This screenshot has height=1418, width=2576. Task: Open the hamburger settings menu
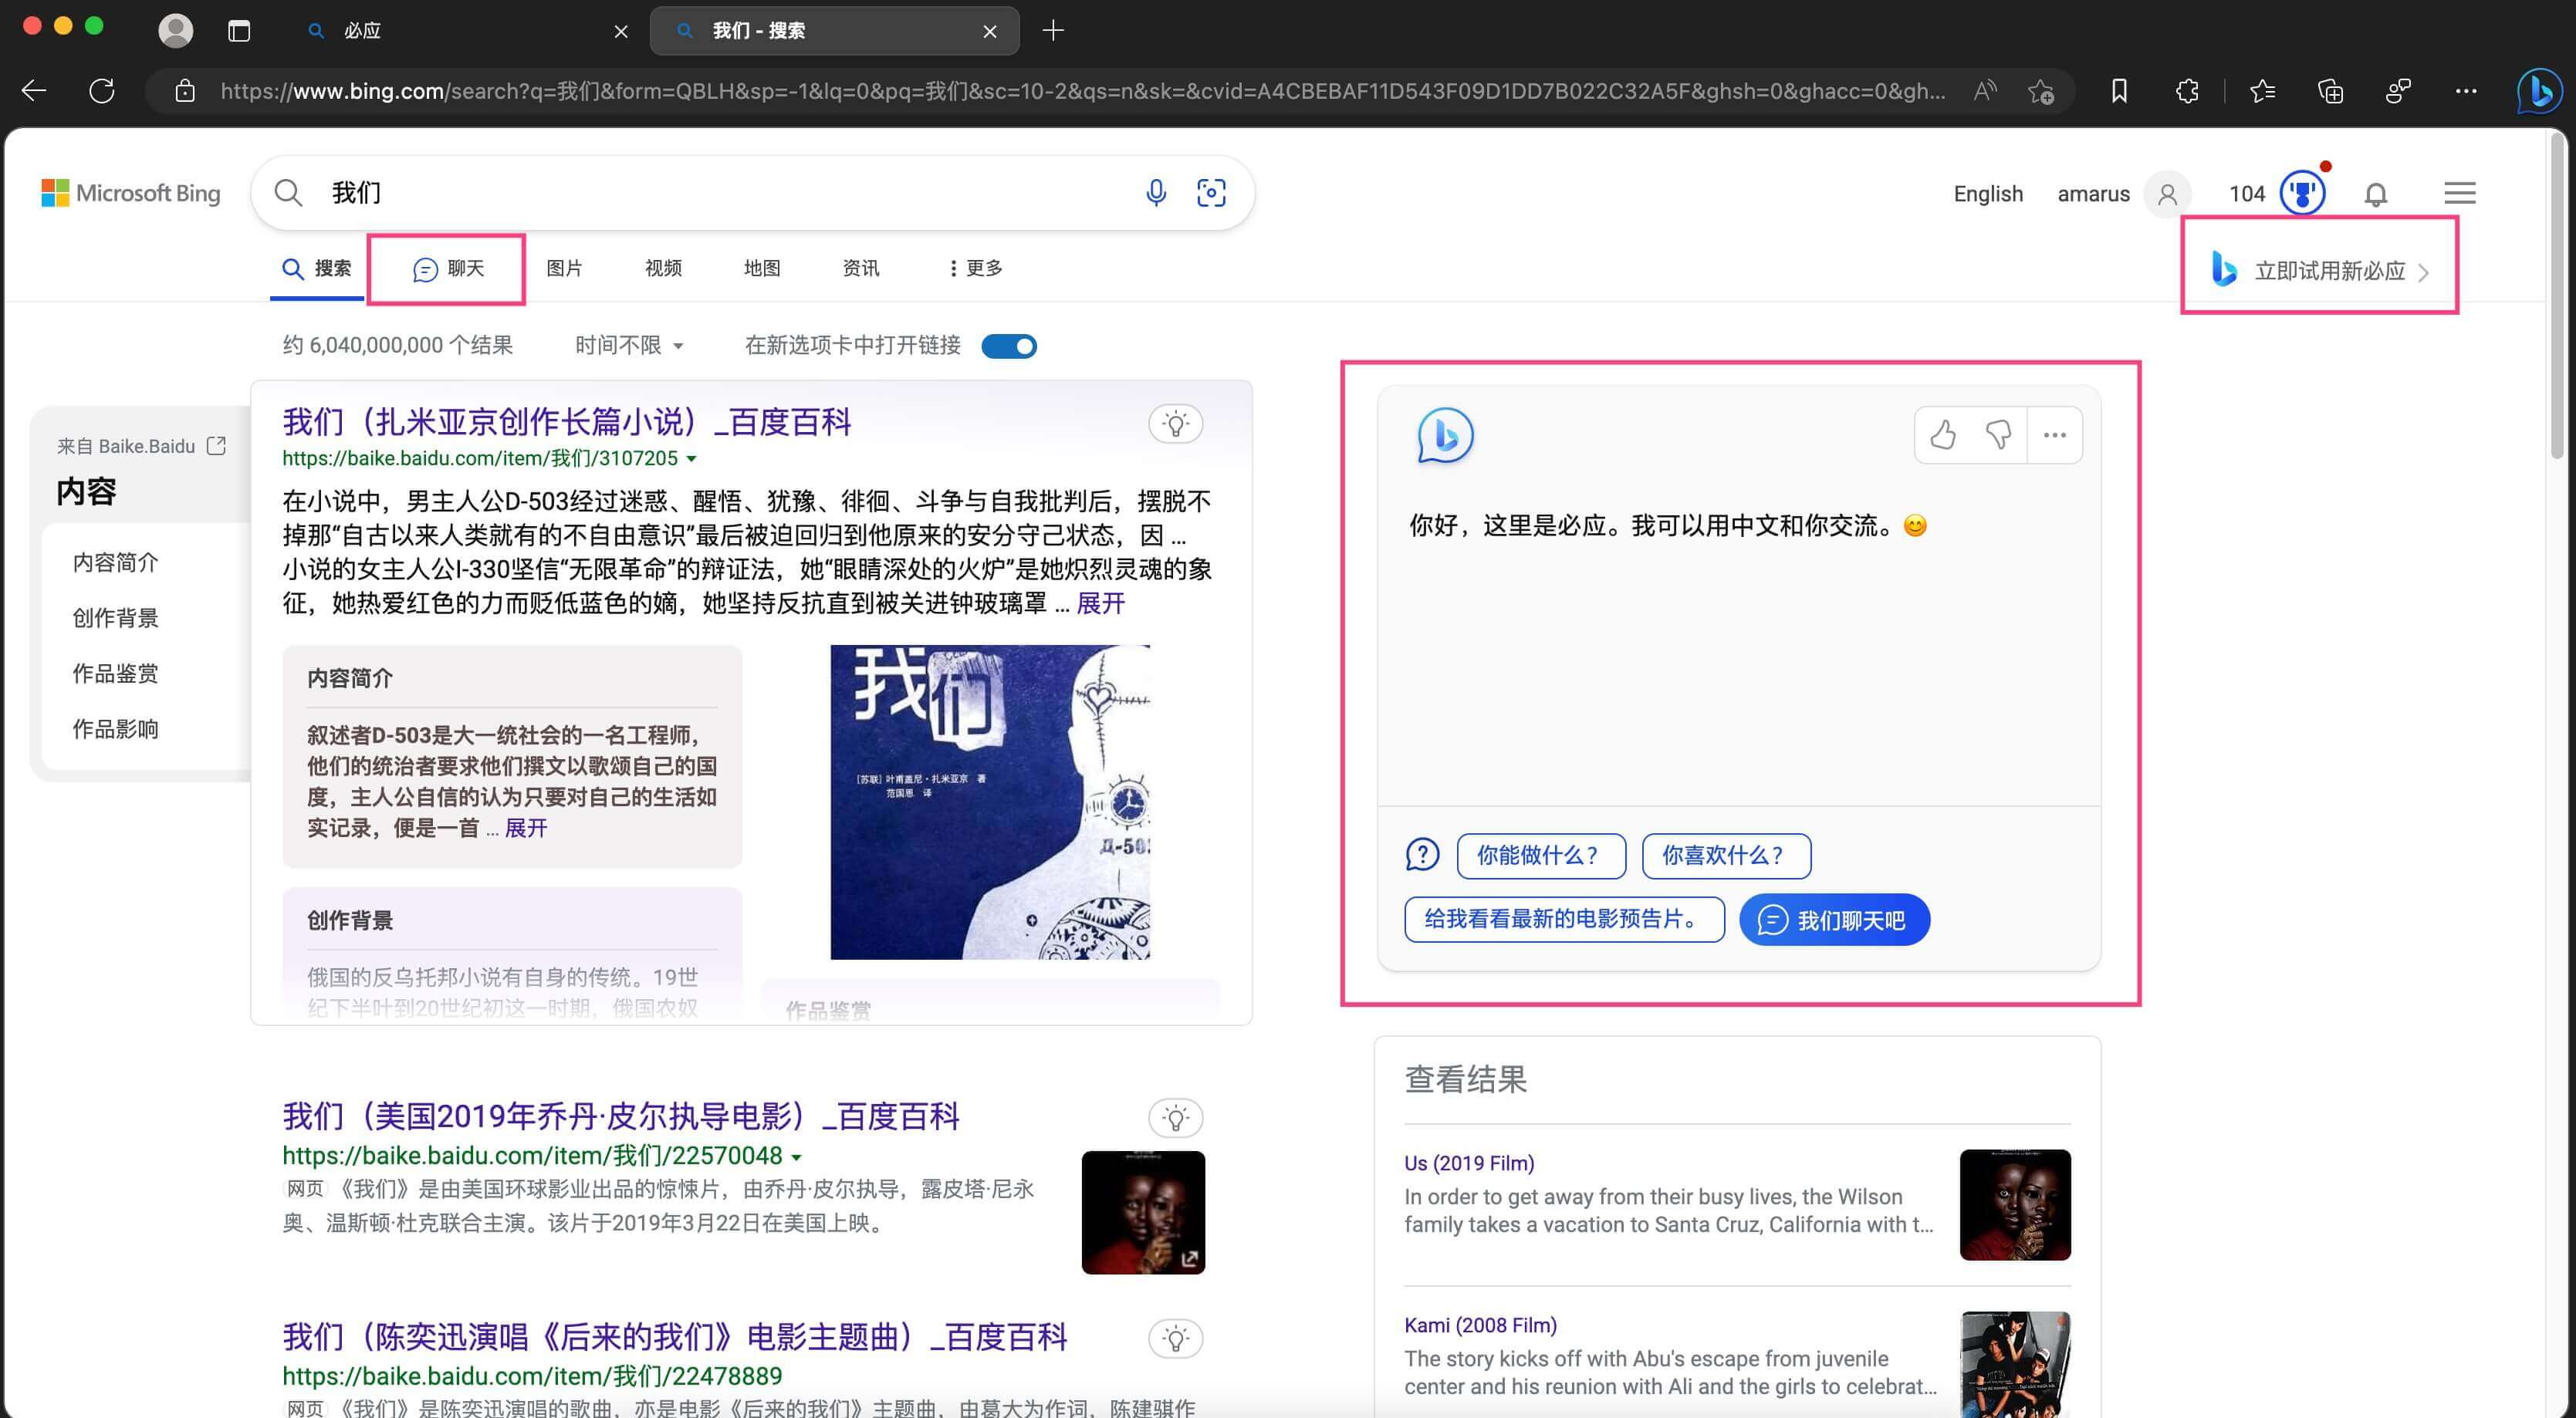2459,193
